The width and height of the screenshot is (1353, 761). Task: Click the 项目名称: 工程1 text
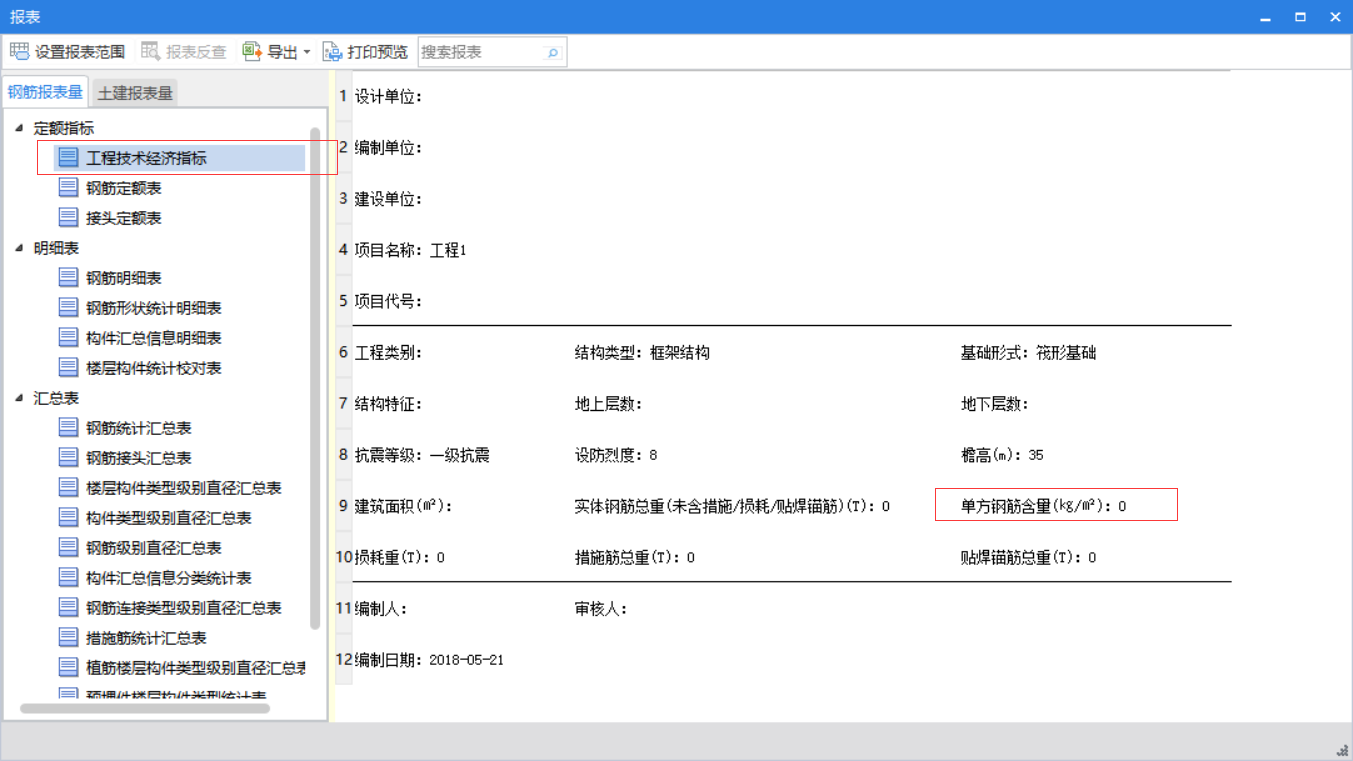pyautogui.click(x=411, y=250)
